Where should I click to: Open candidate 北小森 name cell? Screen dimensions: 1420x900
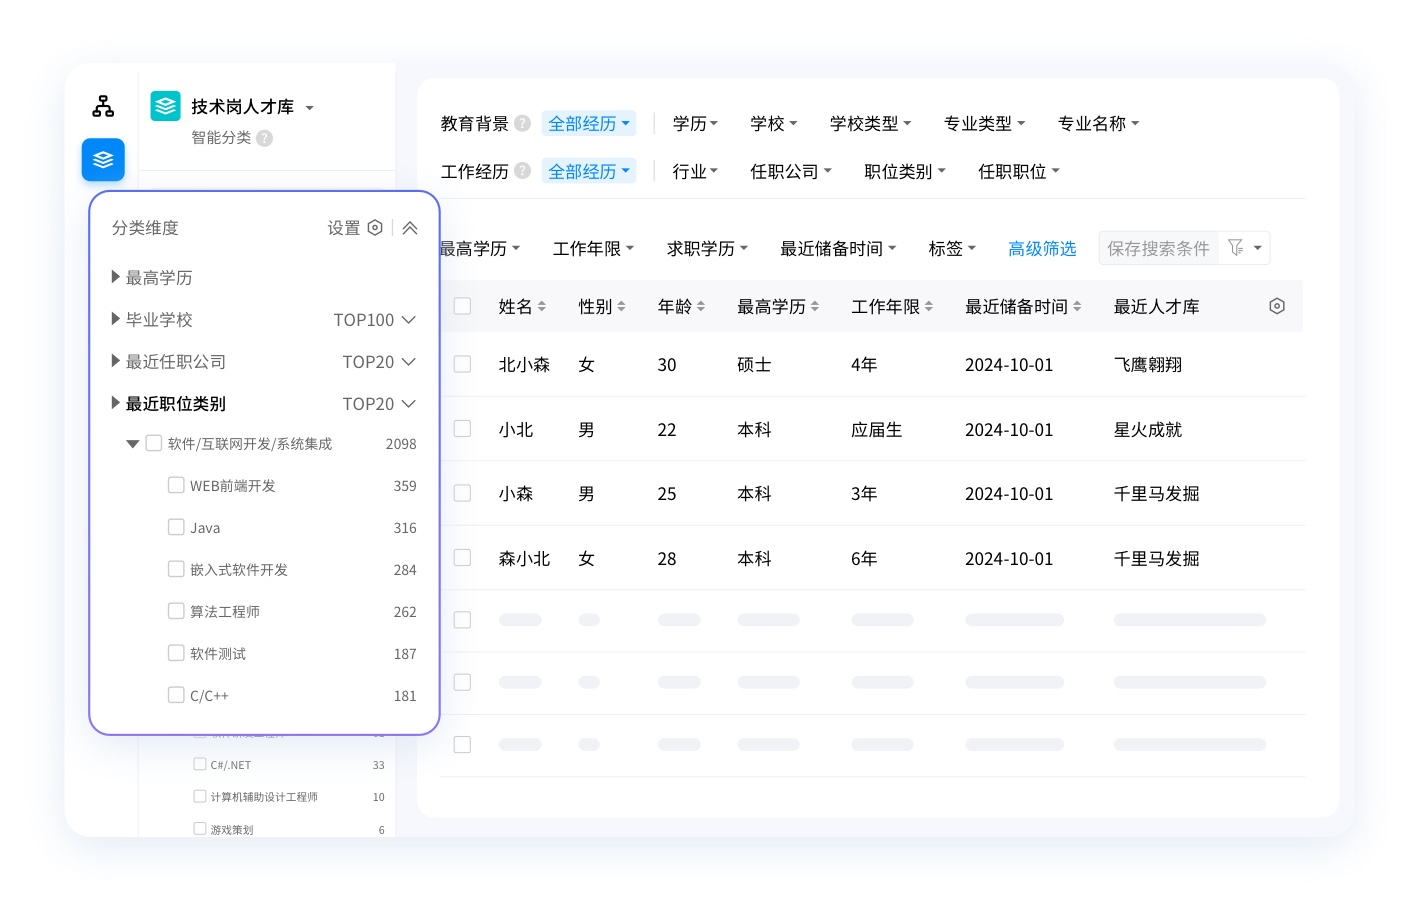pos(524,365)
